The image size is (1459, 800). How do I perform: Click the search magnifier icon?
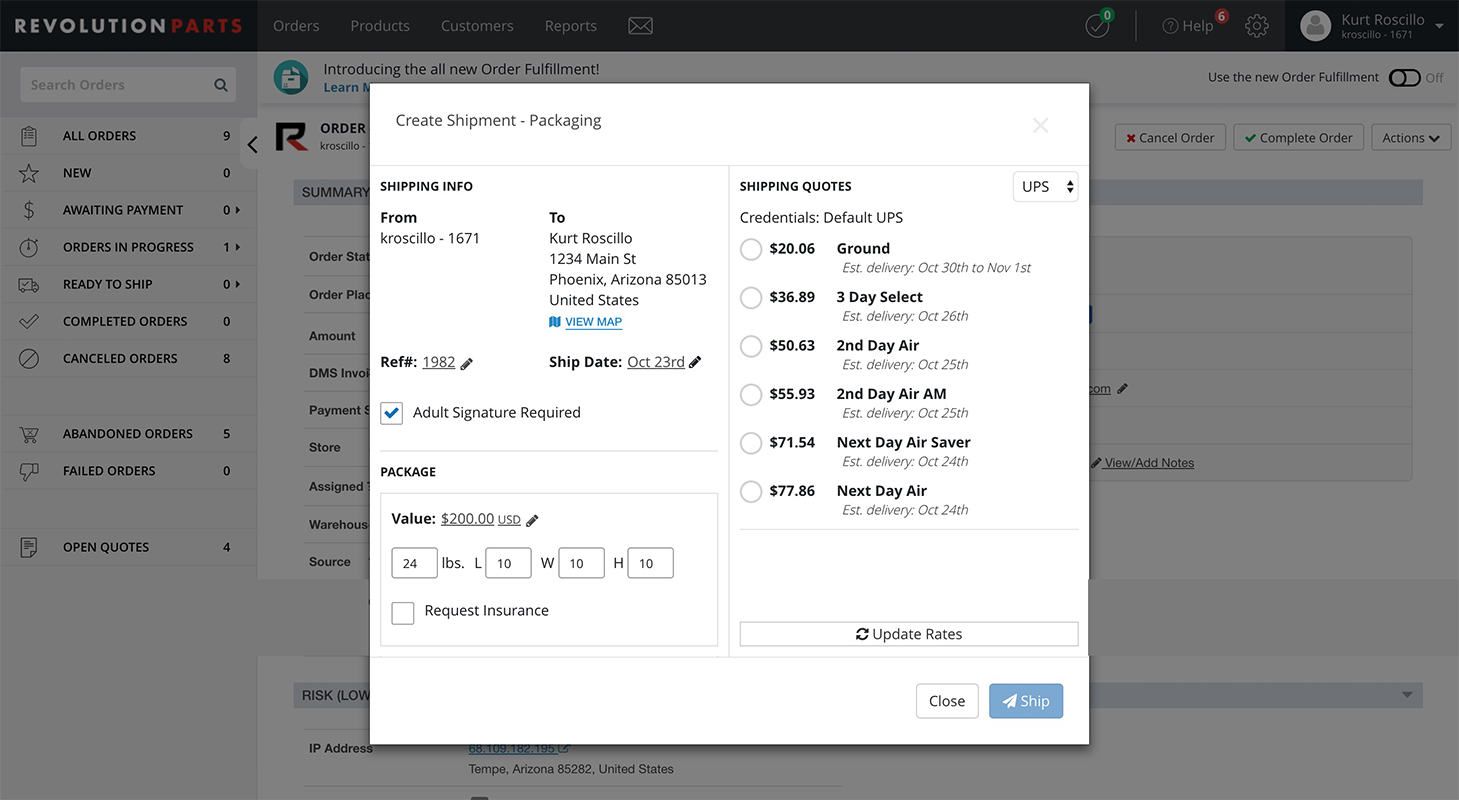(x=221, y=85)
